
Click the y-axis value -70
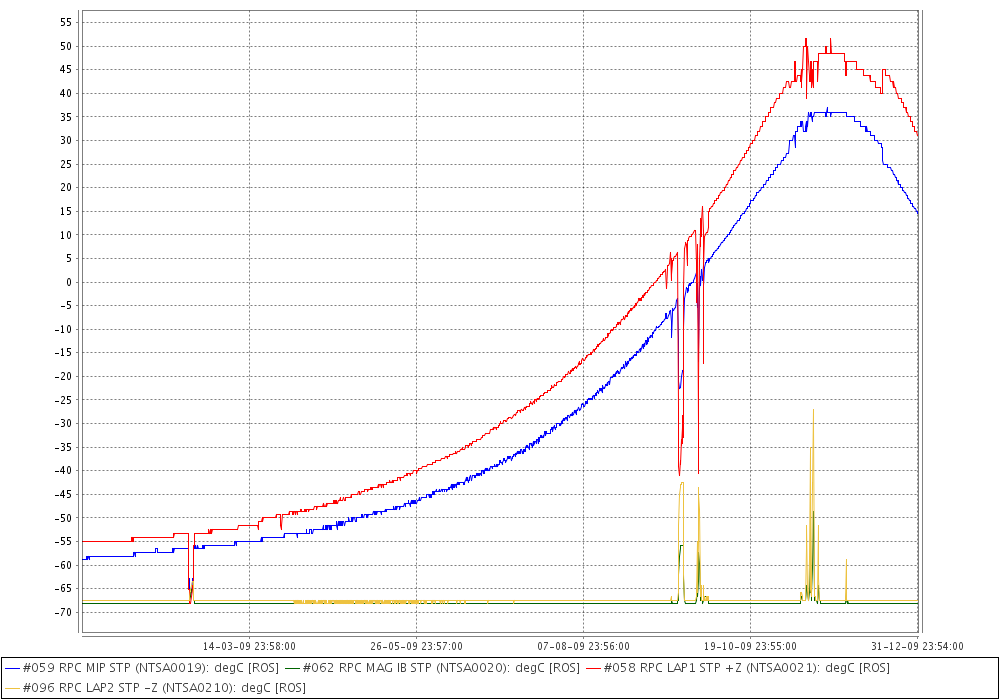click(64, 612)
